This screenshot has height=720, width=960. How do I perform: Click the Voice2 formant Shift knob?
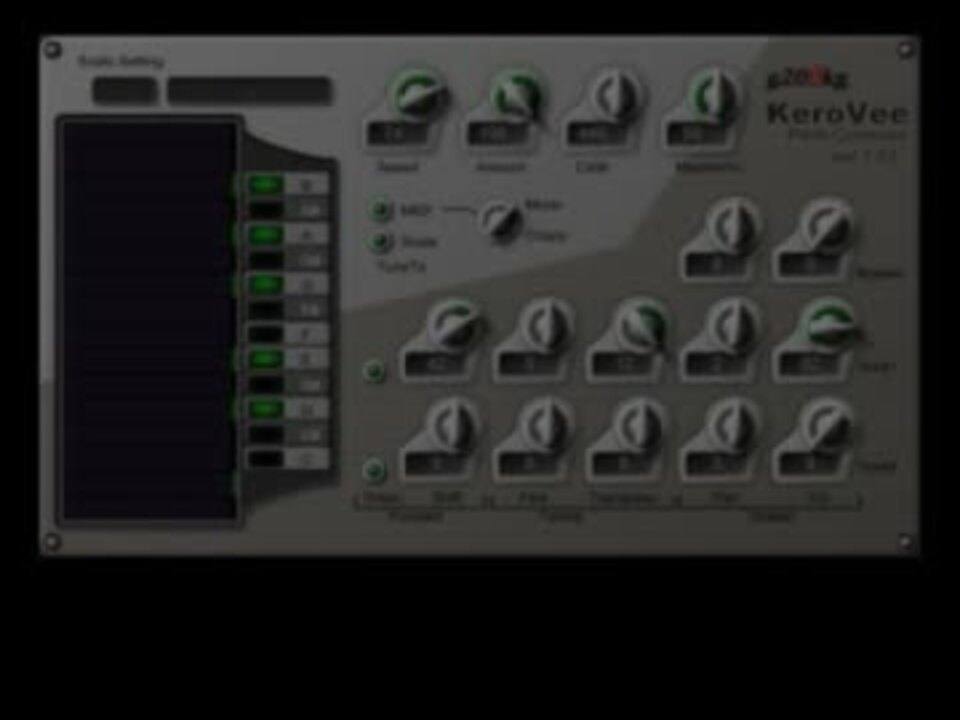[x=453, y=425]
